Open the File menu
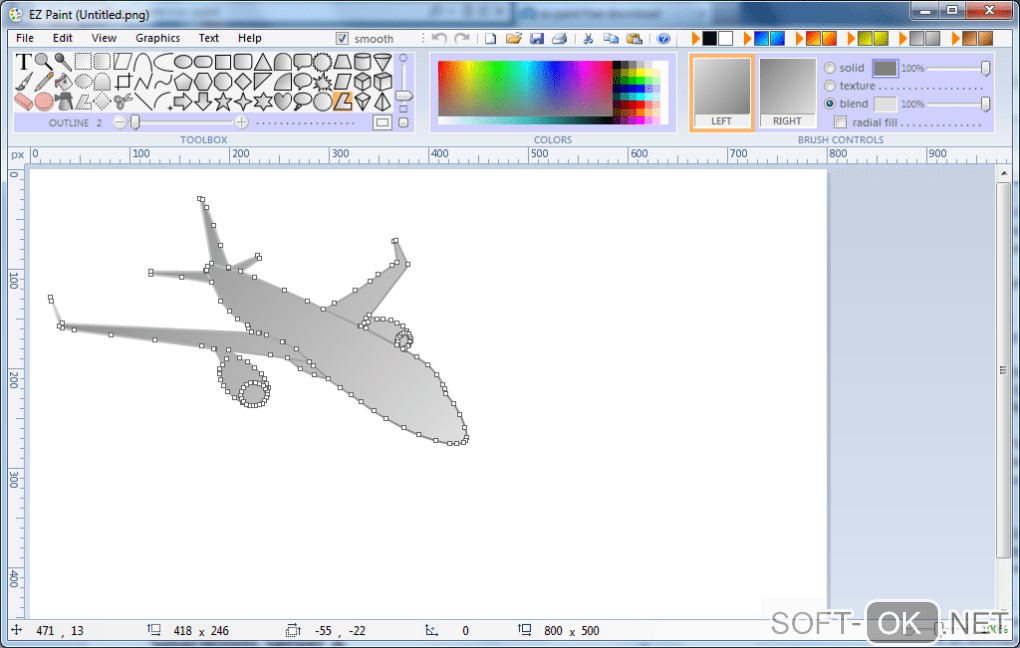This screenshot has height=648, width=1020. pos(25,38)
